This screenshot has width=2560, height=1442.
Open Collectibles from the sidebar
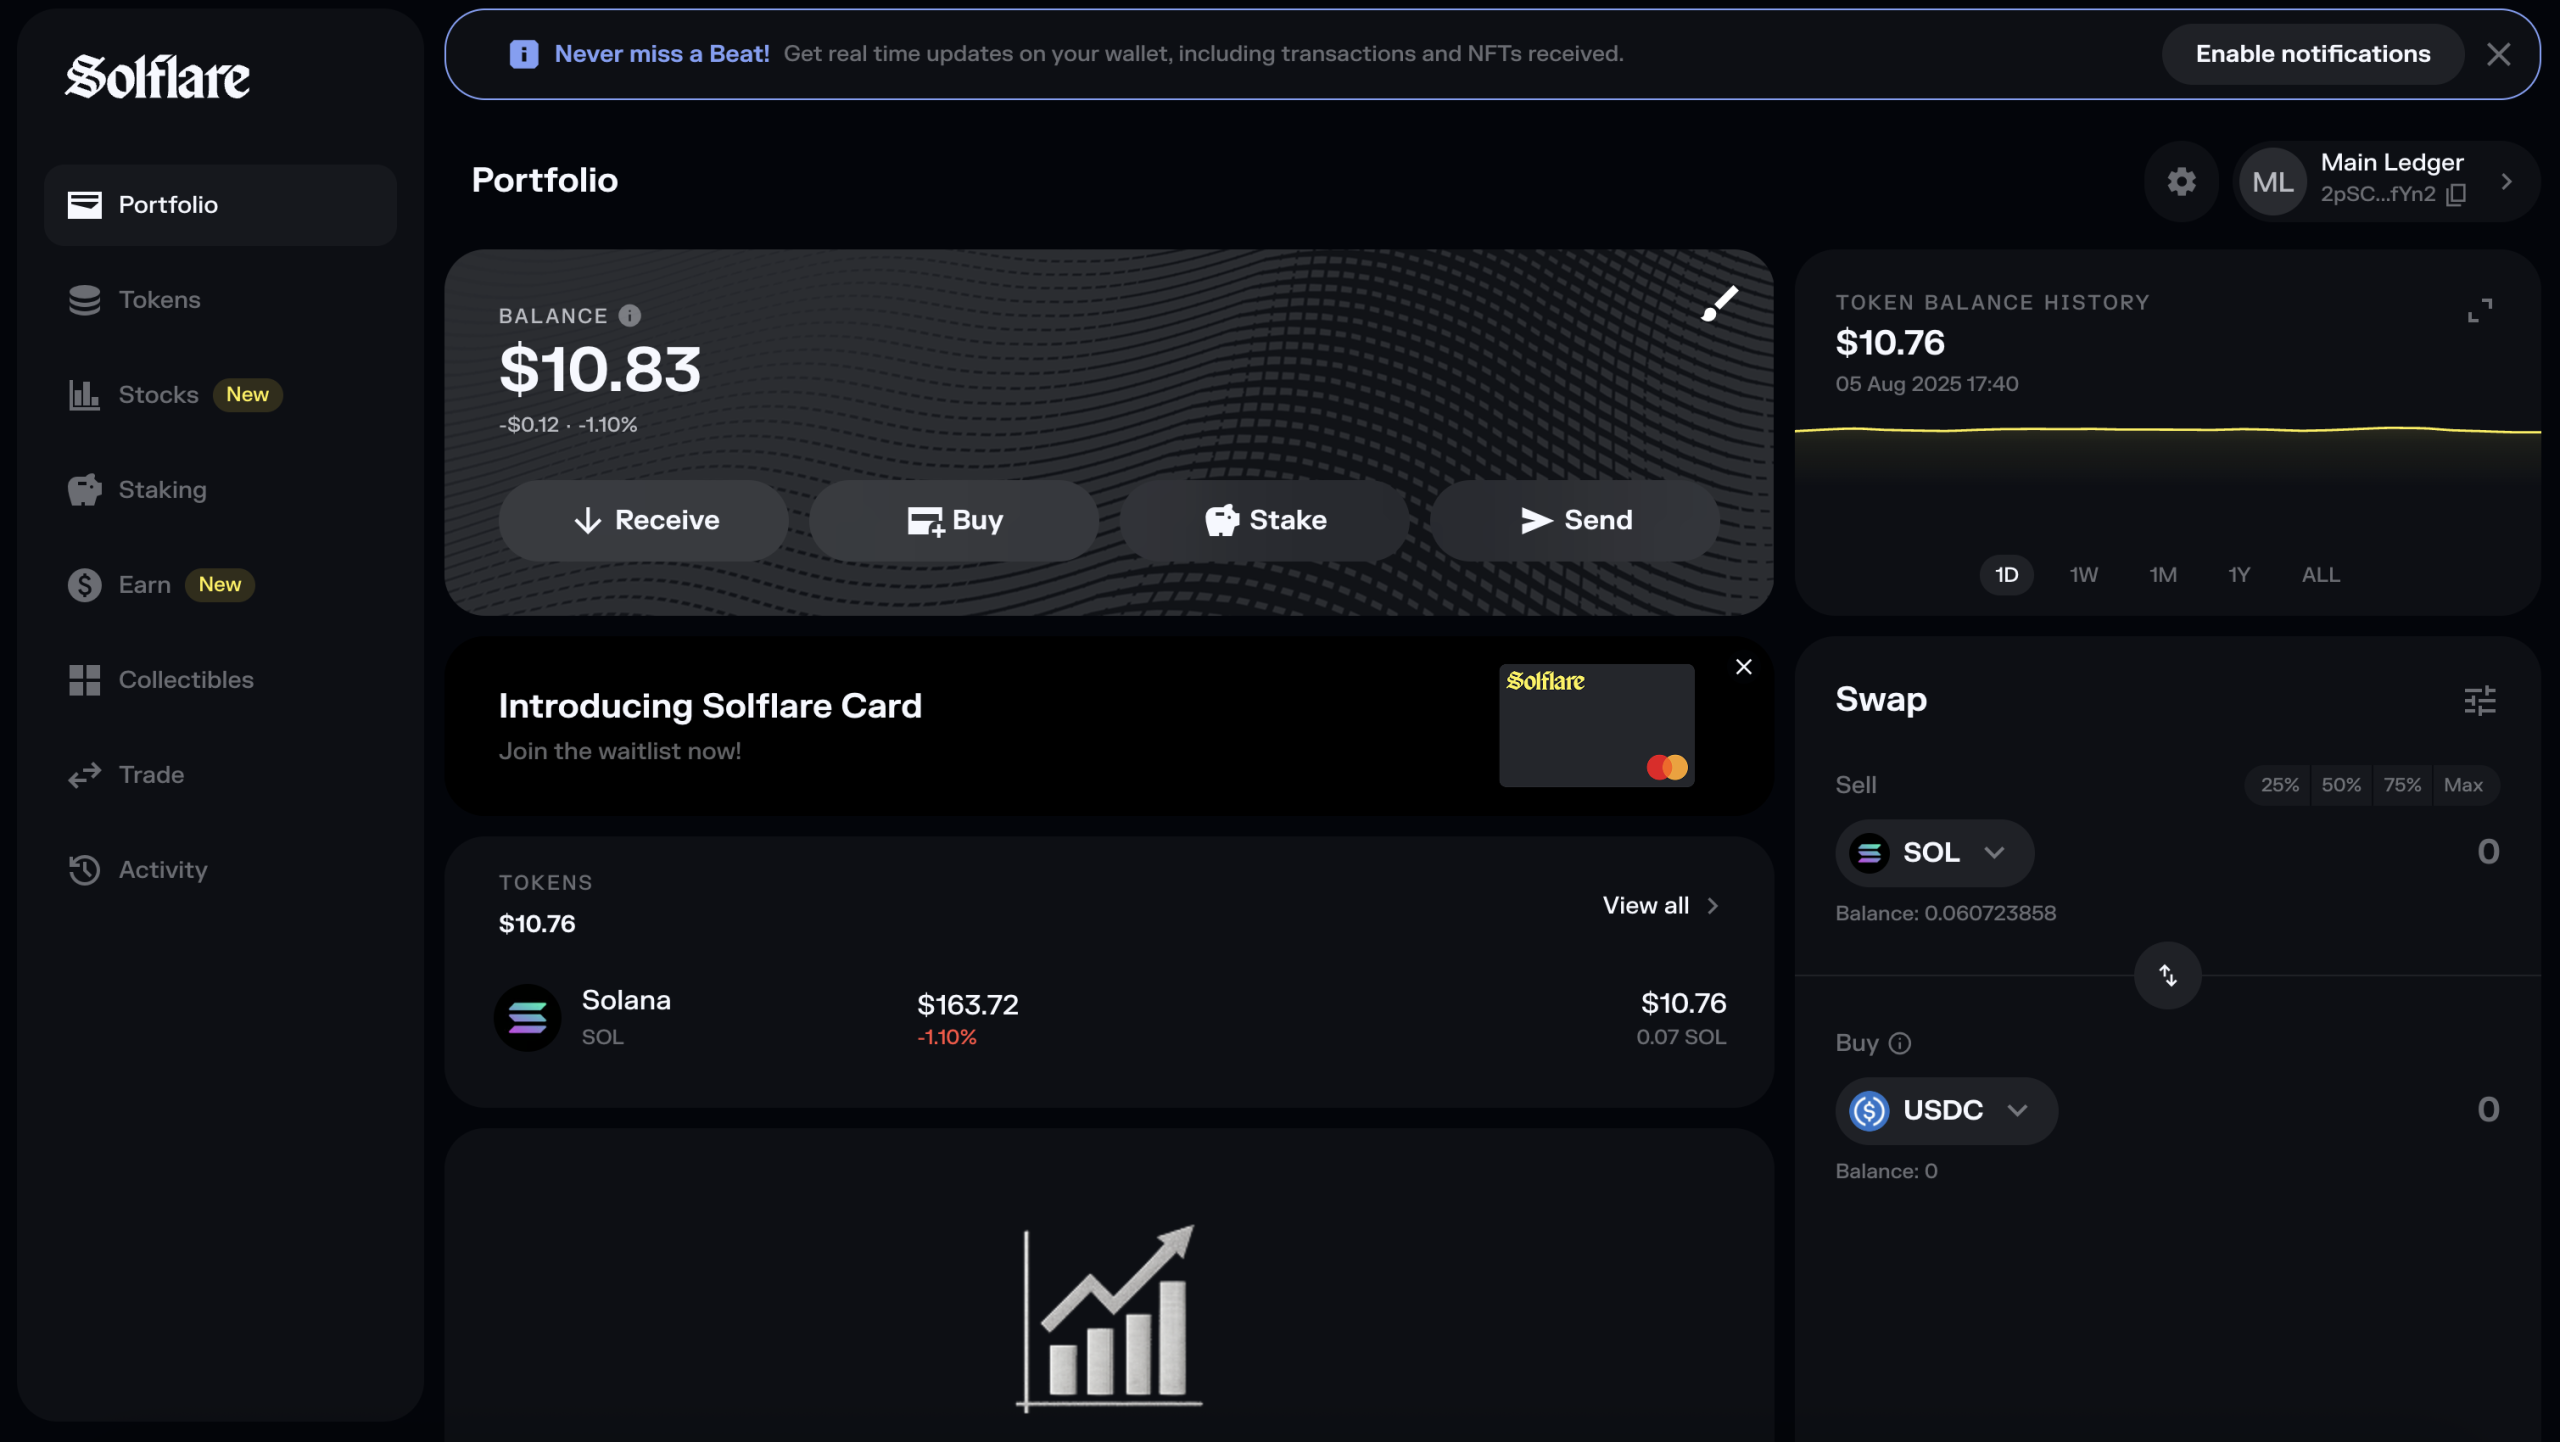pos(186,680)
